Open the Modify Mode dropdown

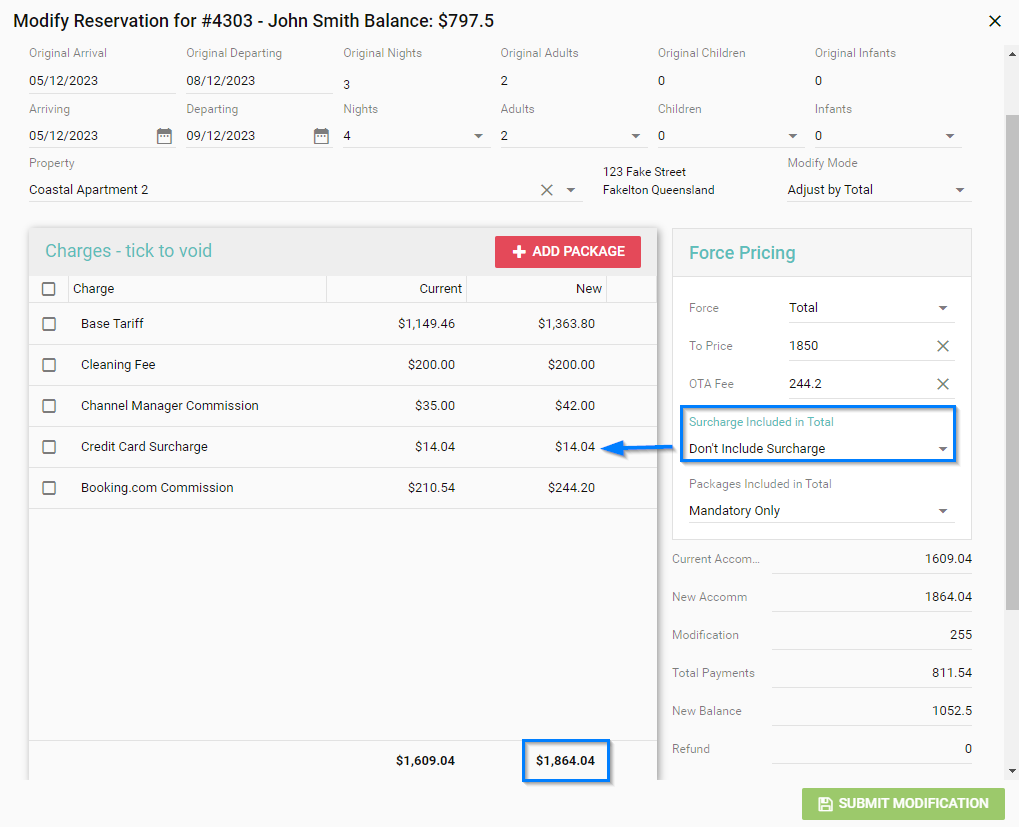pyautogui.click(x=959, y=190)
